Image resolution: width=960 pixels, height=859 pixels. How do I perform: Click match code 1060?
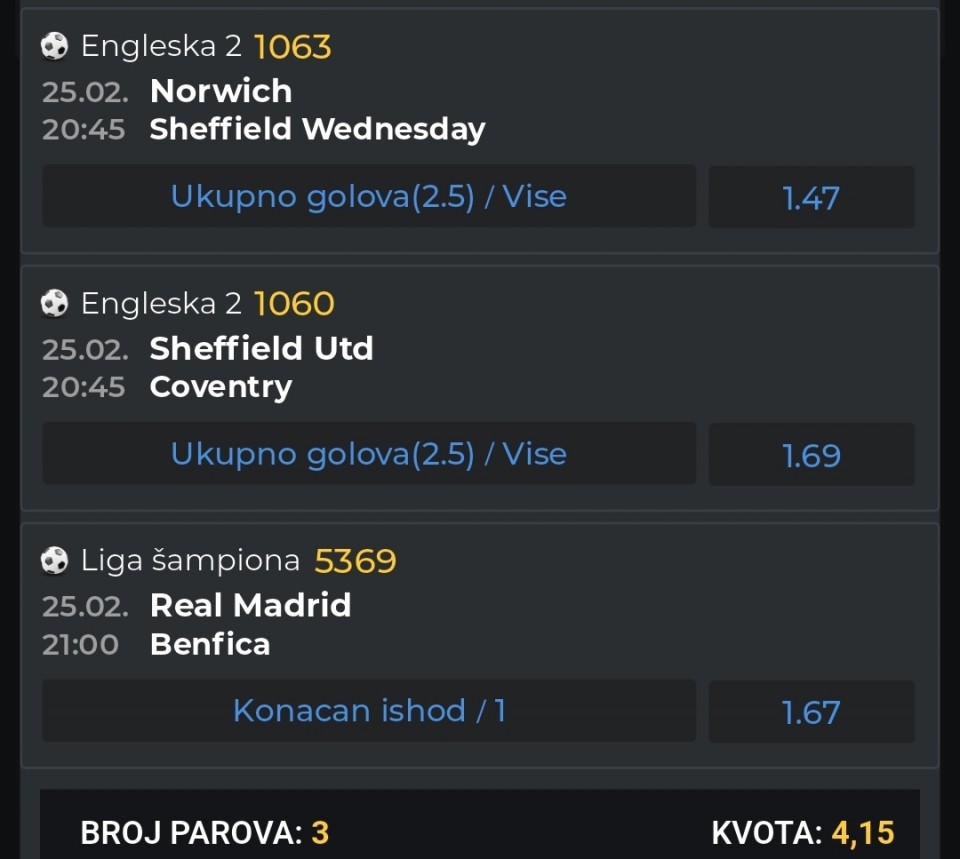[x=294, y=304]
